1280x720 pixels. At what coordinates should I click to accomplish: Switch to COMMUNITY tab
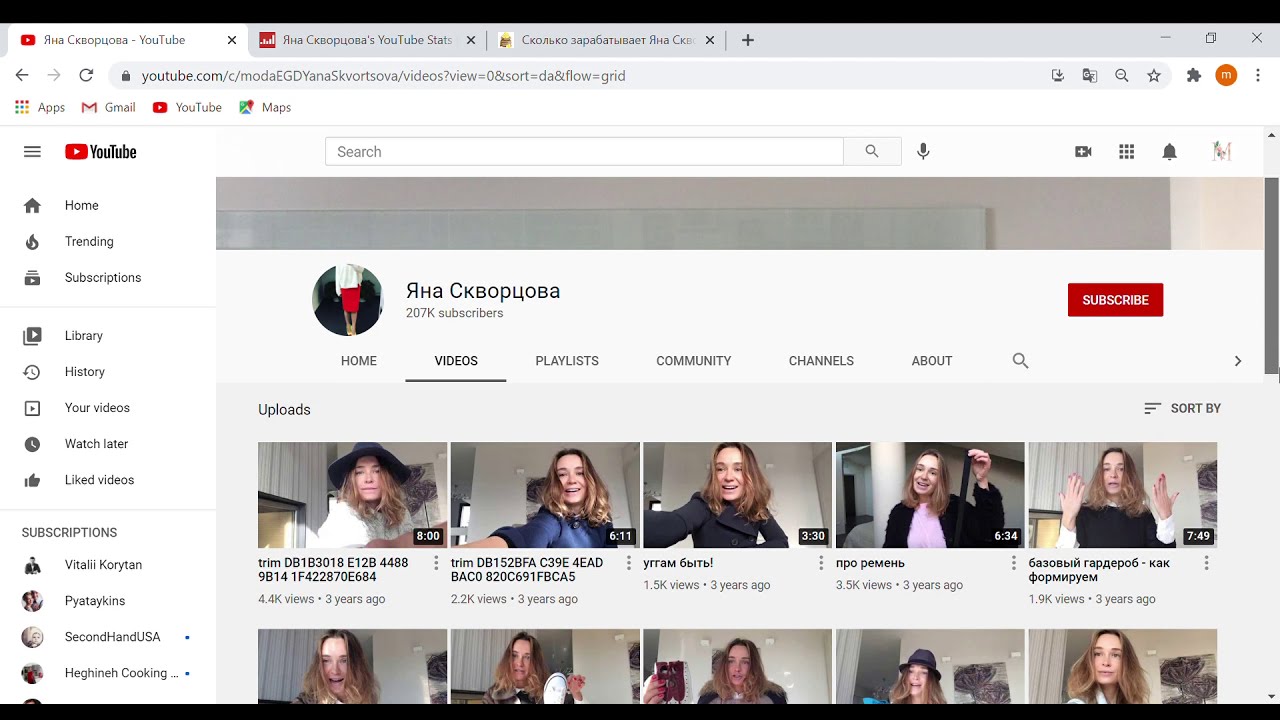(694, 361)
